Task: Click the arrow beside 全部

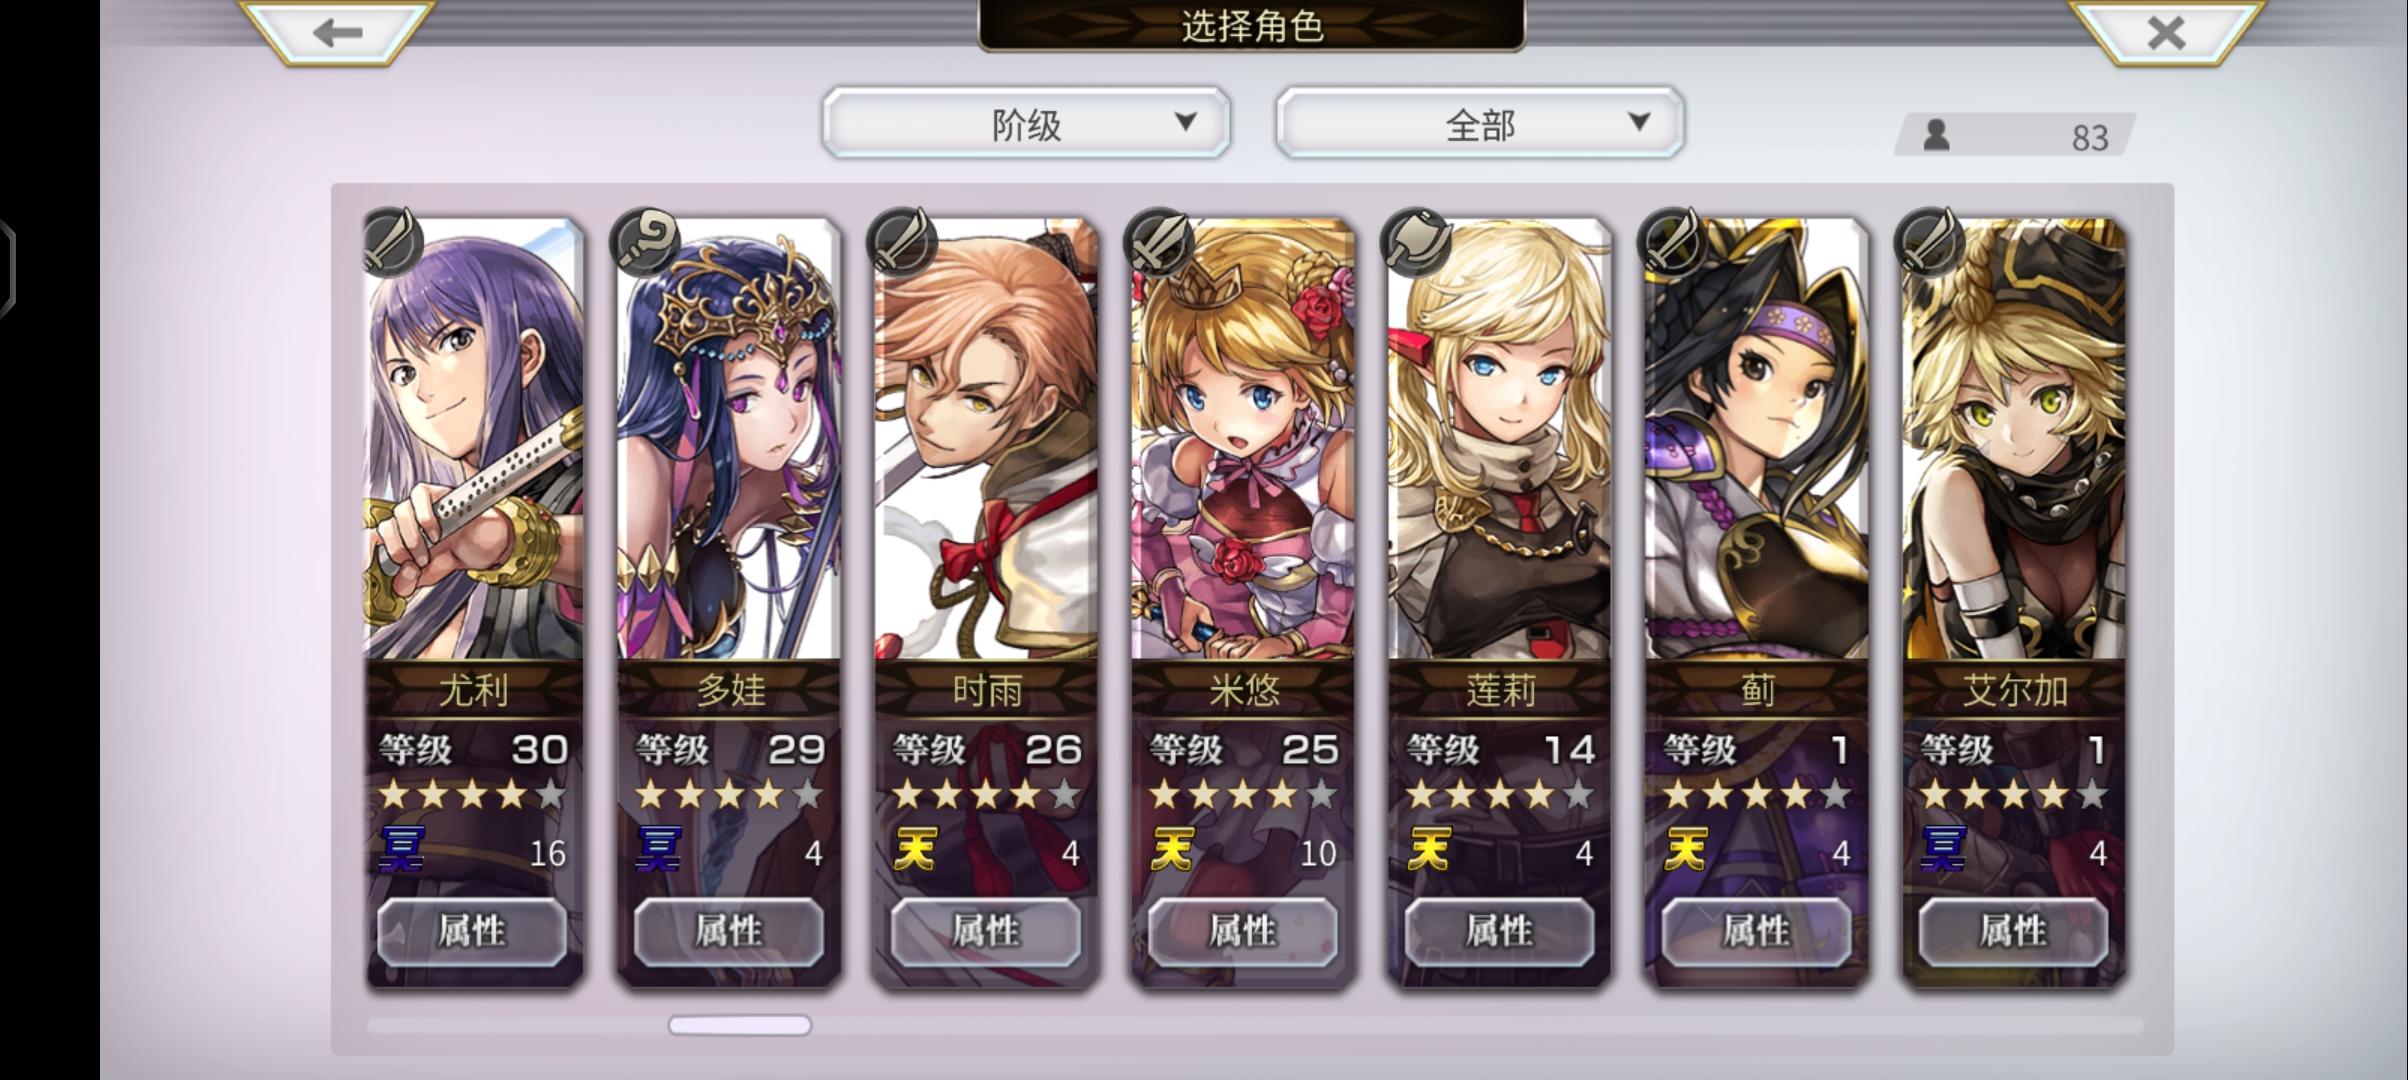Action: point(1638,122)
